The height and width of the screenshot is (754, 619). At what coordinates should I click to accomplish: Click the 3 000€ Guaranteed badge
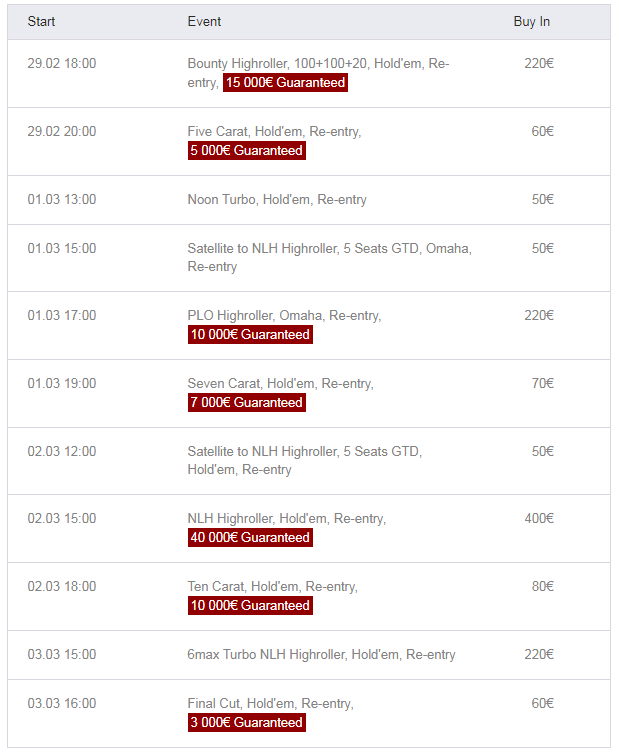click(x=246, y=723)
